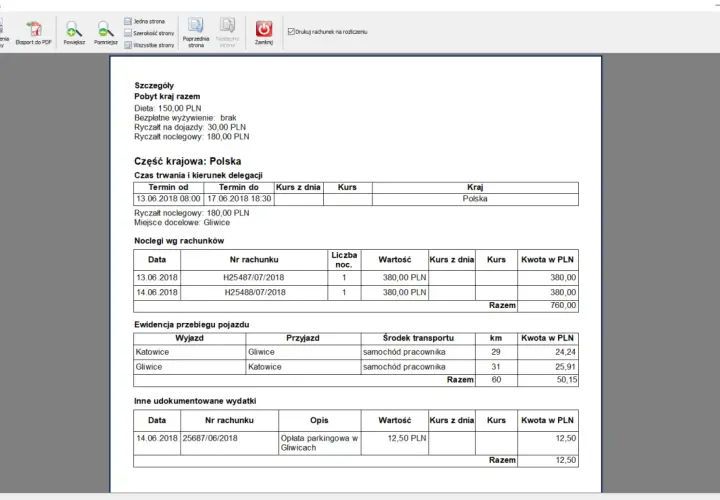720x500 pixels.
Task: Click the 60 km total cell
Action: (496, 380)
